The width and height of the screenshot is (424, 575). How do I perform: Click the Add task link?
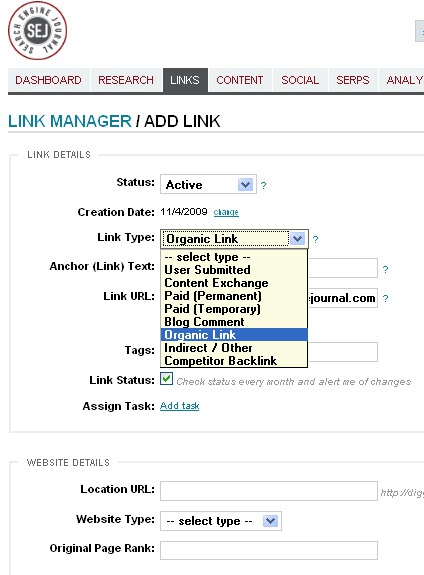pos(180,406)
